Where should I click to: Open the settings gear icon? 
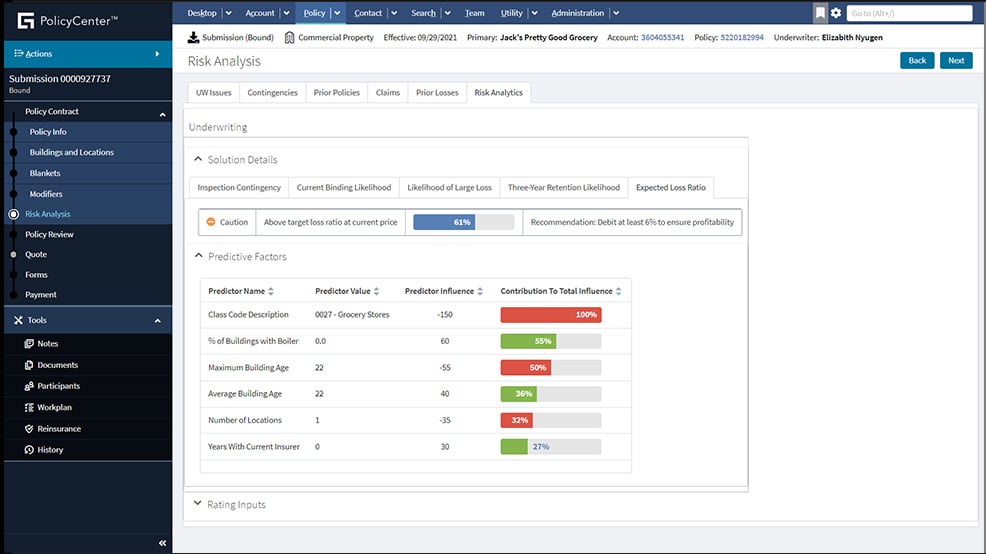pos(836,13)
